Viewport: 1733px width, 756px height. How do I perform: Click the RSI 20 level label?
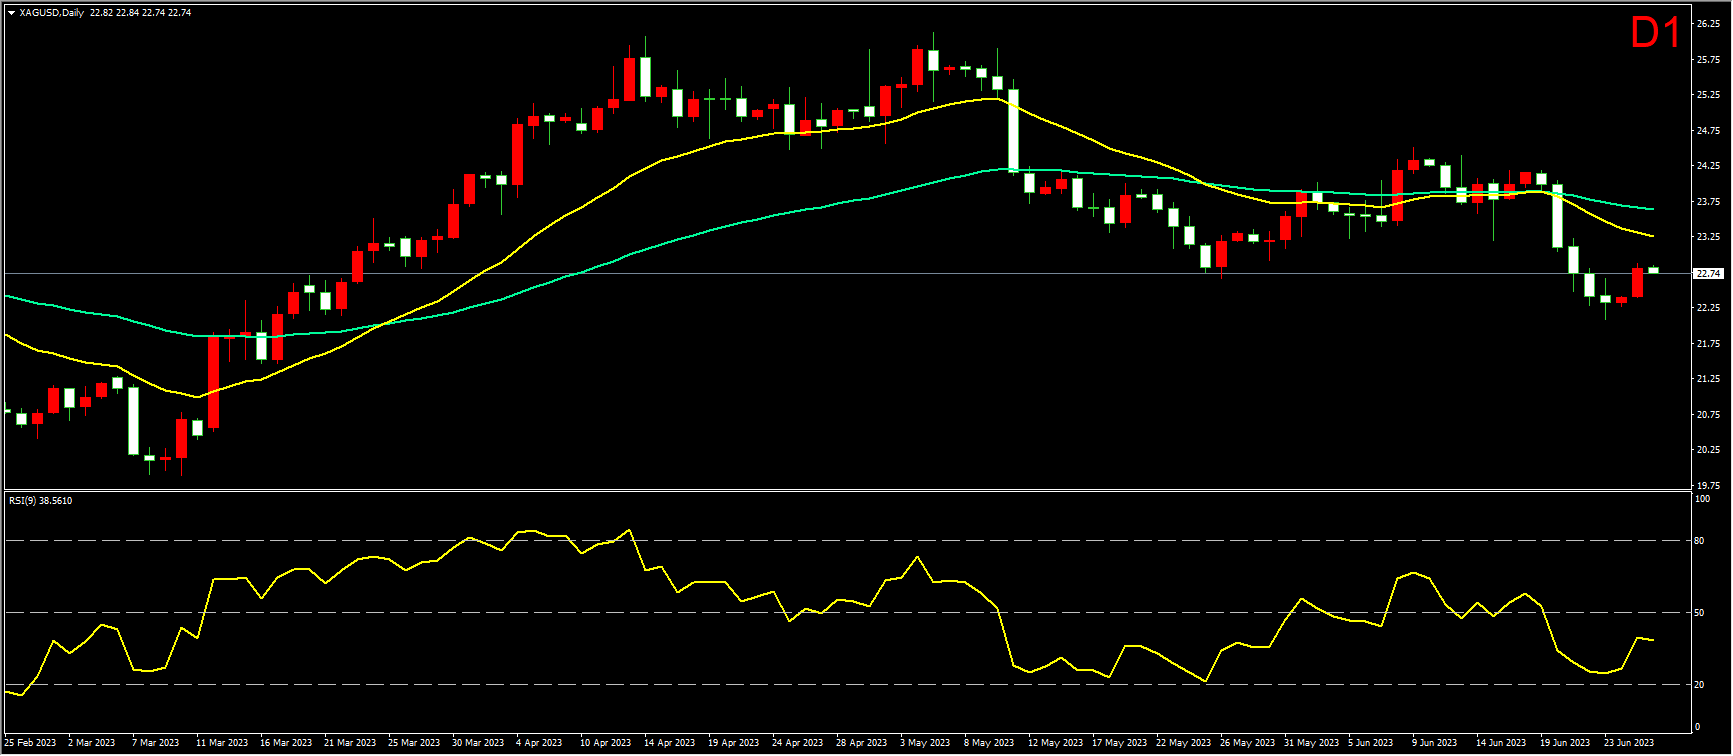pos(1701,685)
